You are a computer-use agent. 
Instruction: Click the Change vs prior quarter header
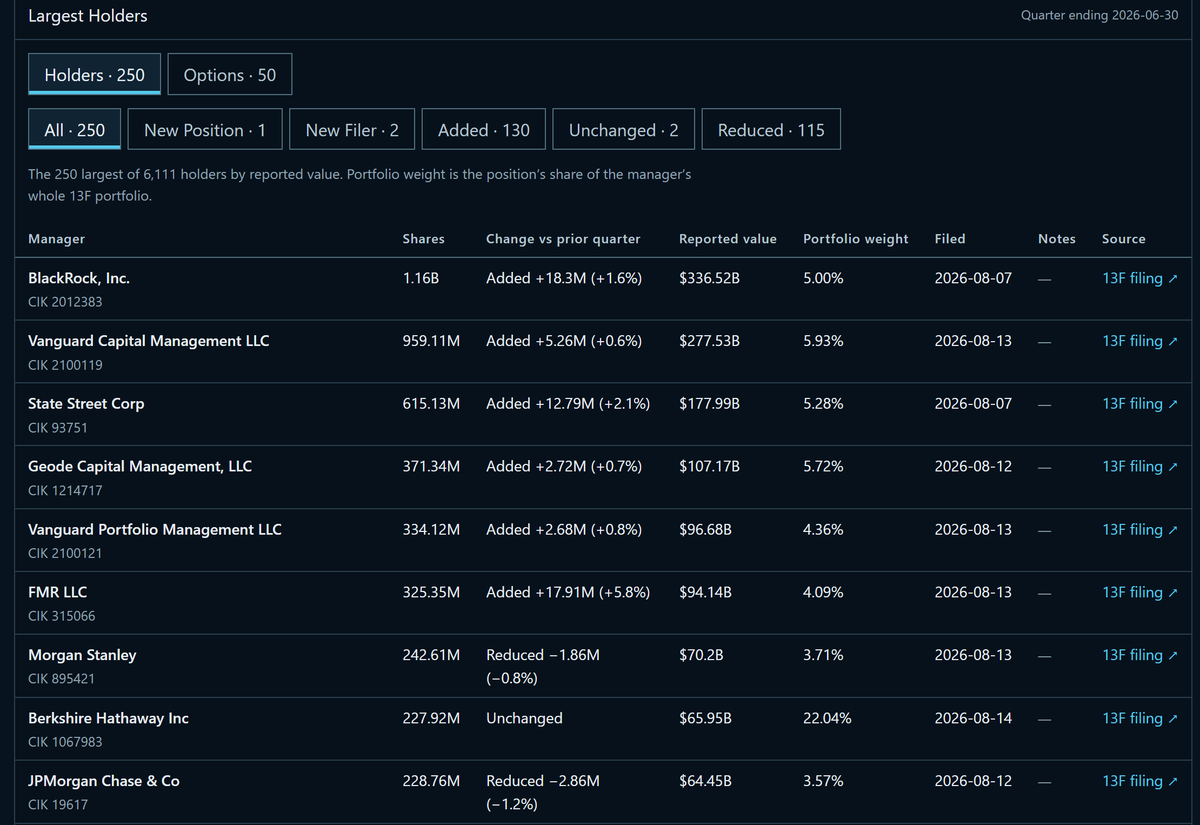click(563, 239)
